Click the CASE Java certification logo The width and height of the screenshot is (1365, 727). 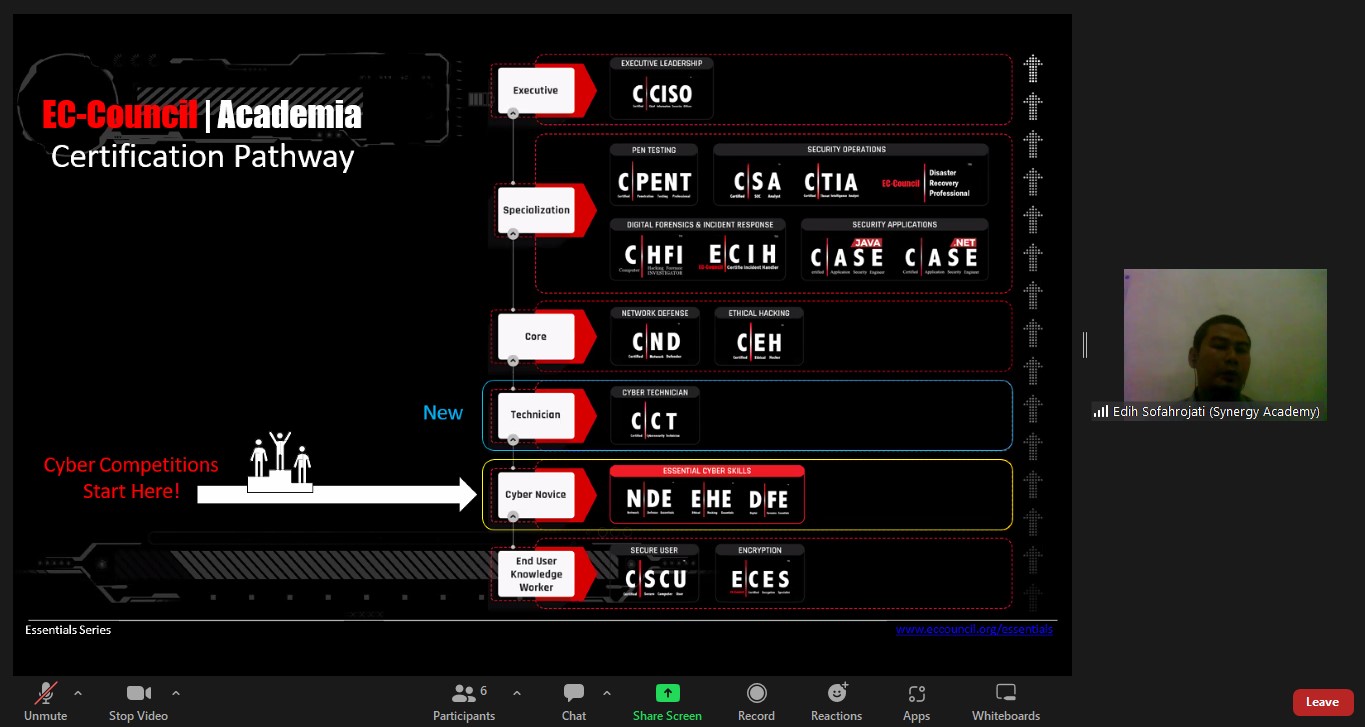click(847, 256)
